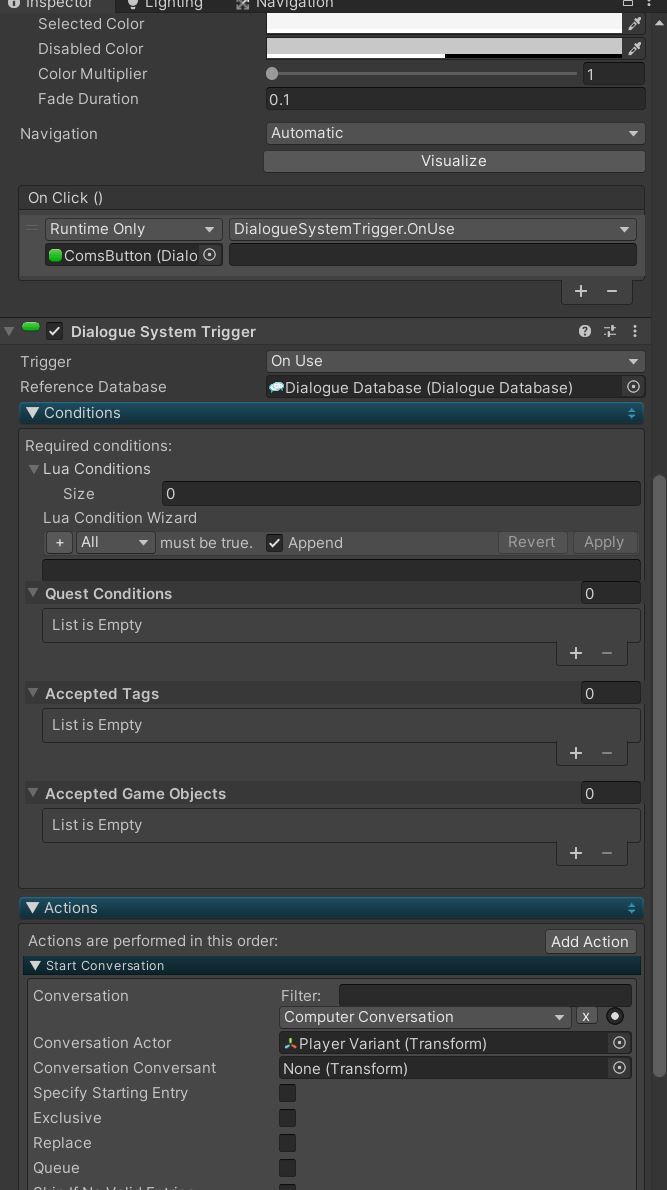The width and height of the screenshot is (667, 1190).
Task: Click Conditions section options arrows icon
Action: [631, 413]
